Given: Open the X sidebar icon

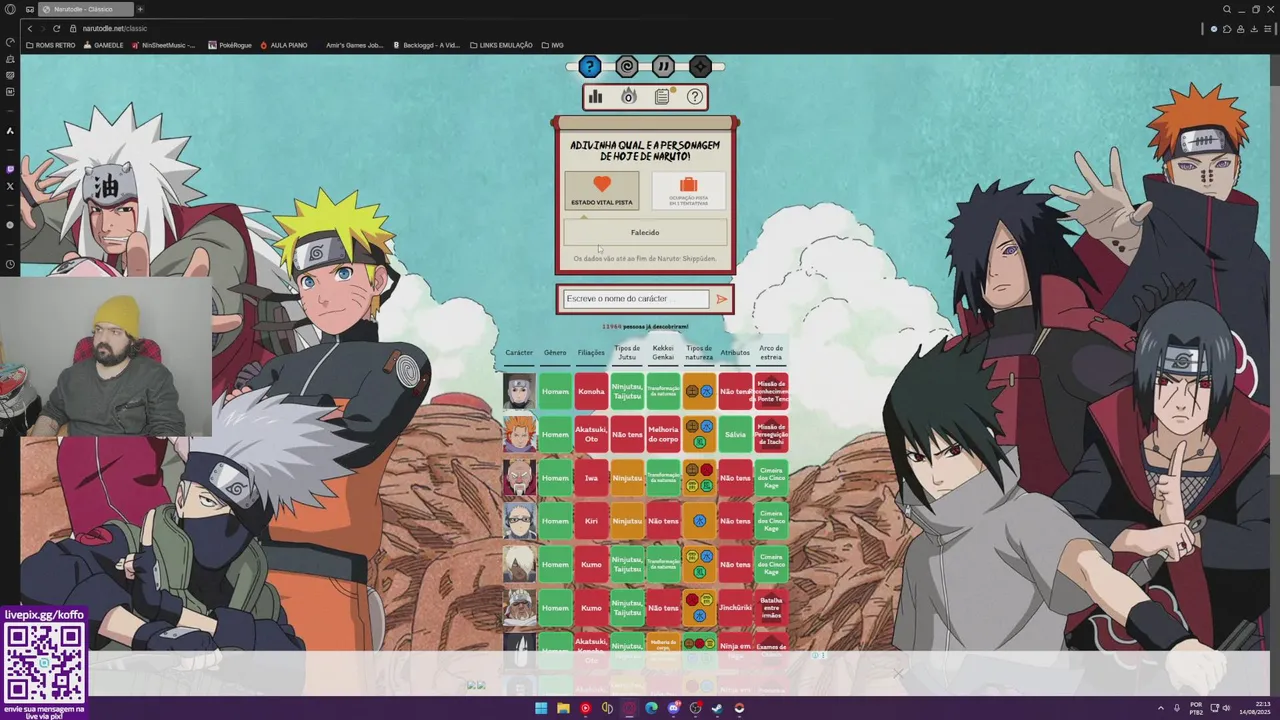Looking at the screenshot, I should click(10, 186).
